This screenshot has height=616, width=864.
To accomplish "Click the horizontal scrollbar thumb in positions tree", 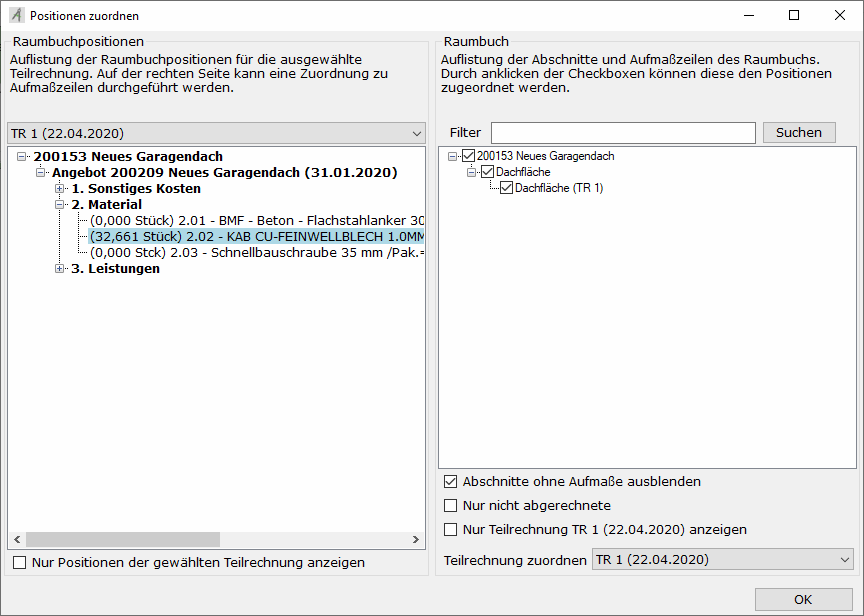I will [123, 539].
